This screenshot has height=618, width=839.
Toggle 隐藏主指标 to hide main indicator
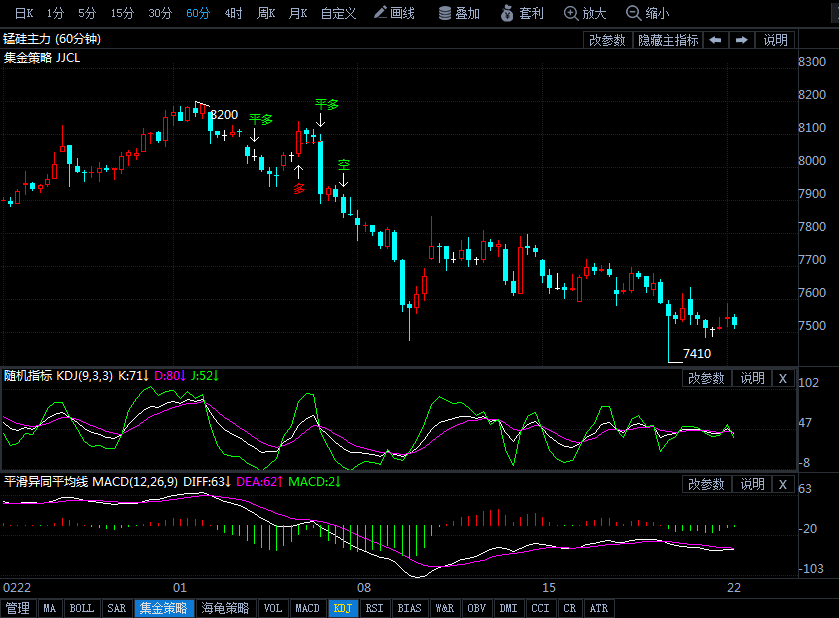point(668,40)
